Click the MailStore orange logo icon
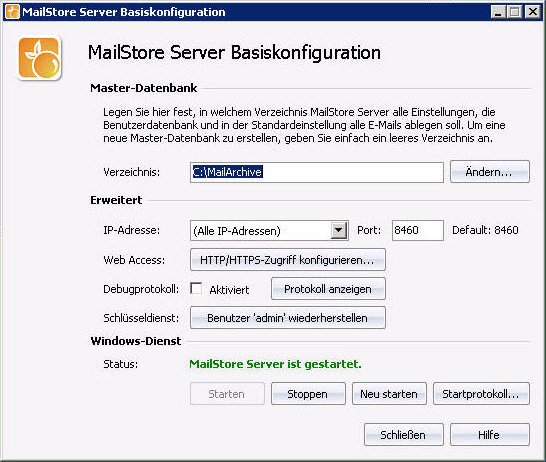The height and width of the screenshot is (462, 546). [x=39, y=58]
